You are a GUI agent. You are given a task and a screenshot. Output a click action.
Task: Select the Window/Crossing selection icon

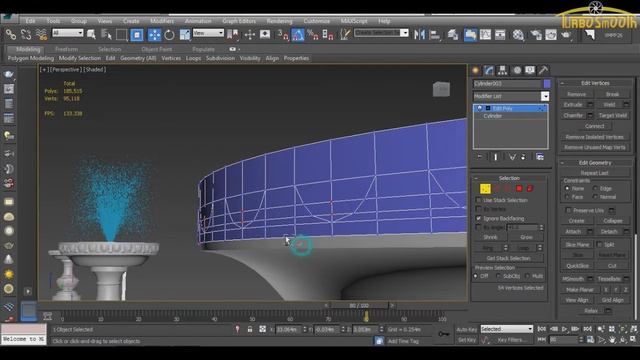pos(137,35)
